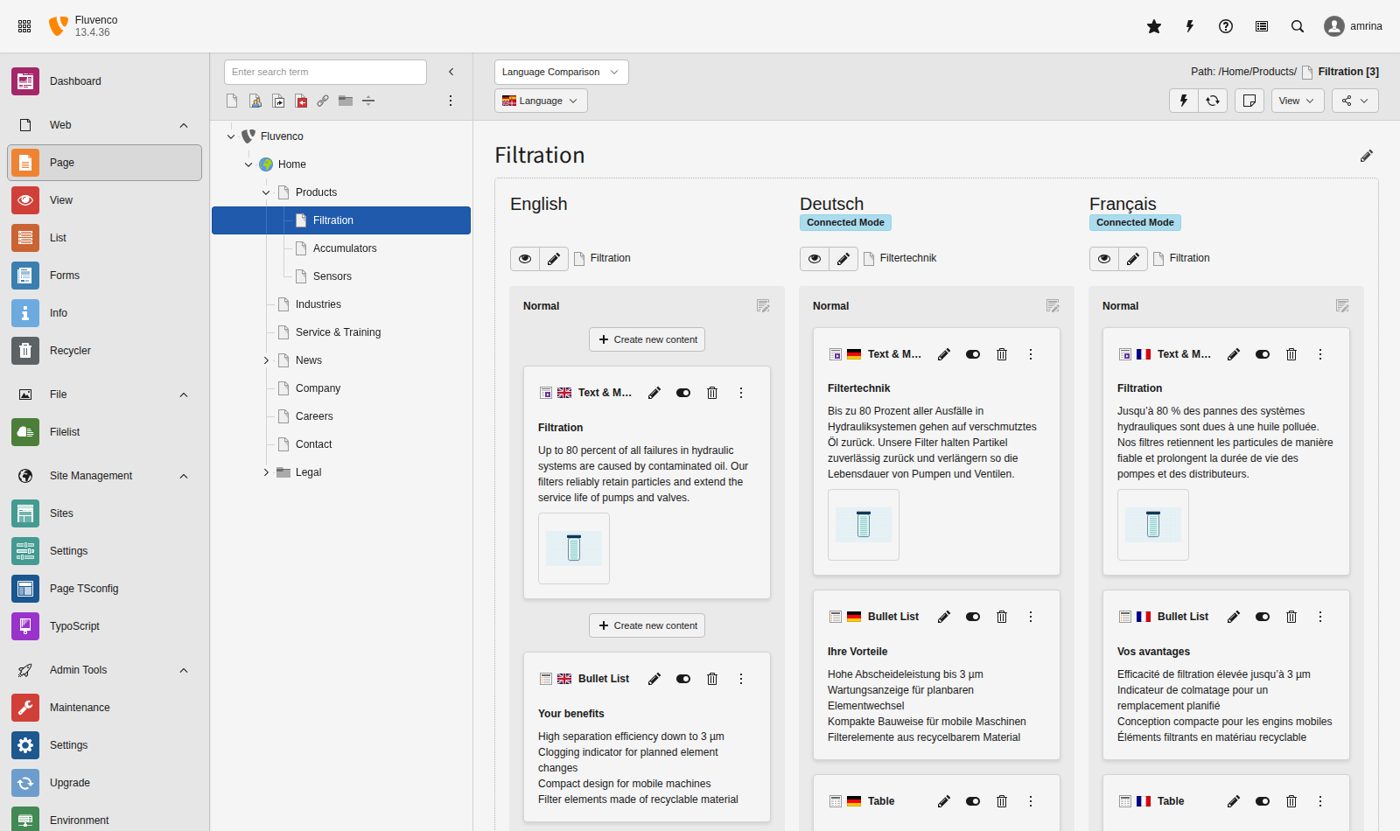Edit the English Normal column pencil icon

pyautogui.click(x=763, y=306)
